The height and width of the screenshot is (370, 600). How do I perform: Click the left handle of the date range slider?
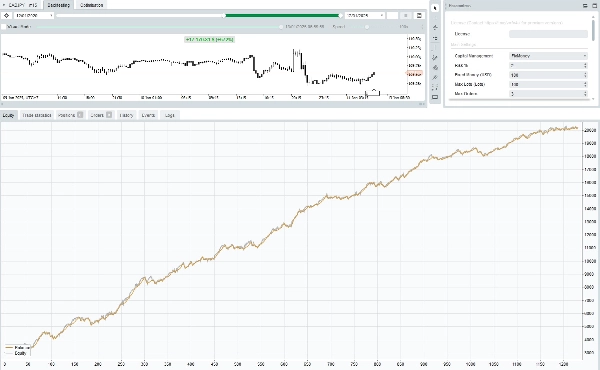coord(224,15)
